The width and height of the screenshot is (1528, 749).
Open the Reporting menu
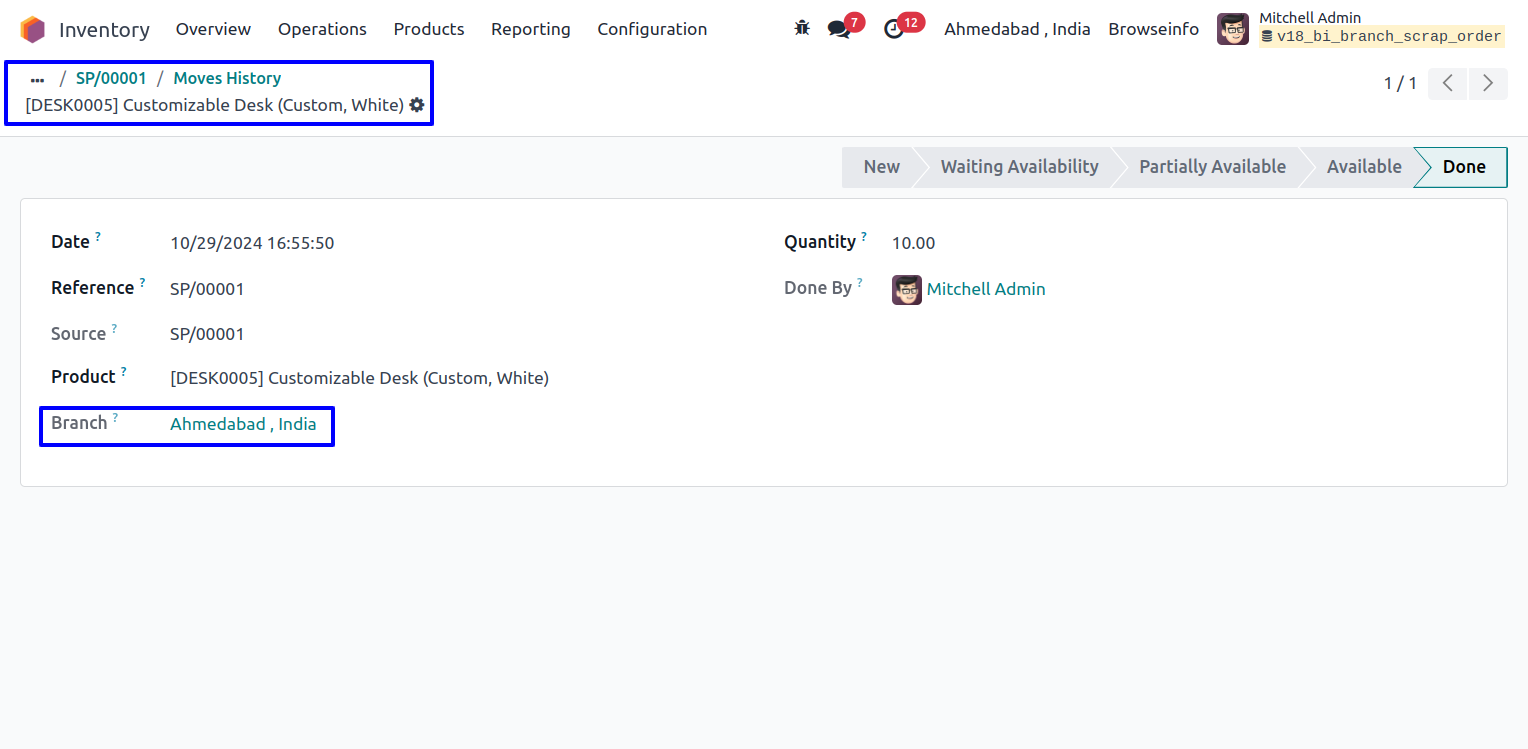[x=531, y=29]
